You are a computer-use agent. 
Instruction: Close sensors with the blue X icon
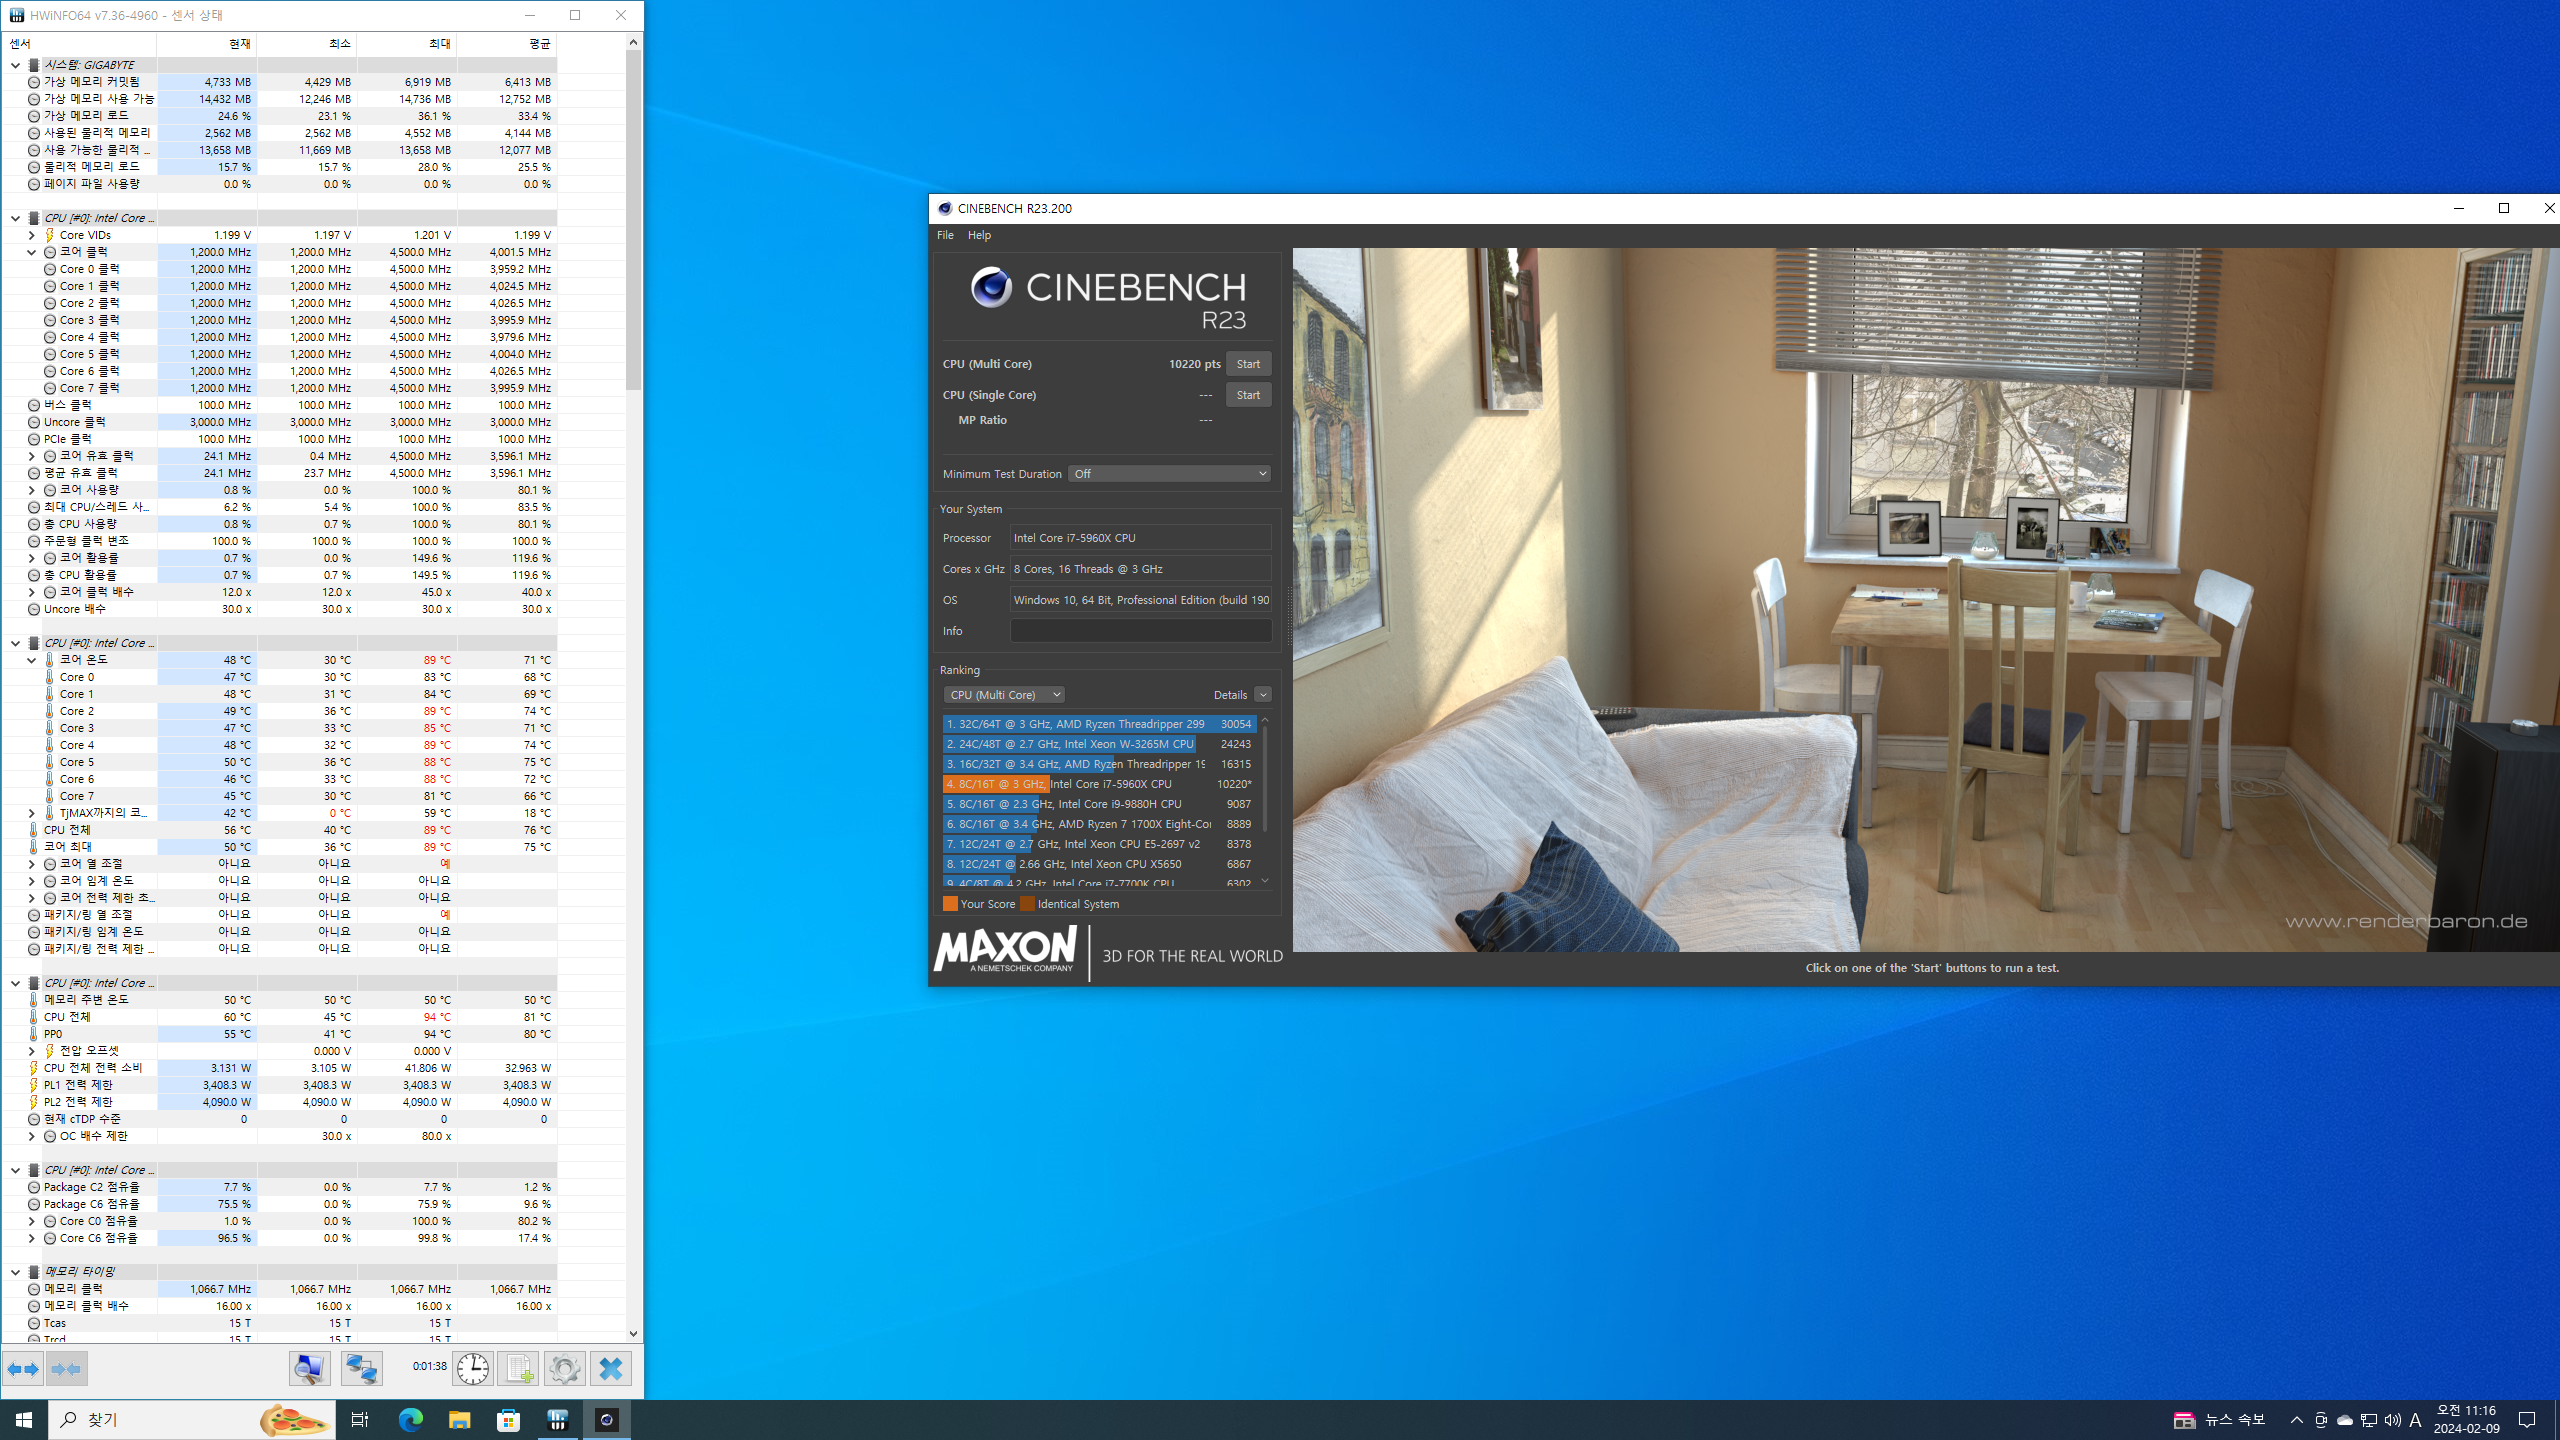[x=610, y=1368]
